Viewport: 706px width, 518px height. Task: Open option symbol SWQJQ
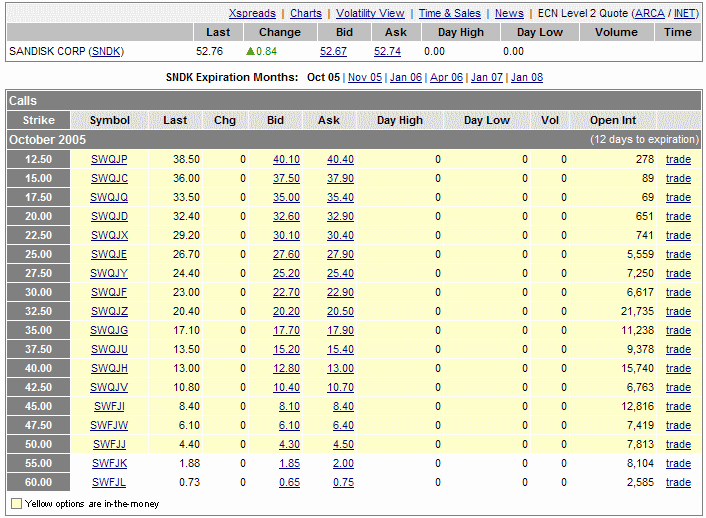(109, 197)
